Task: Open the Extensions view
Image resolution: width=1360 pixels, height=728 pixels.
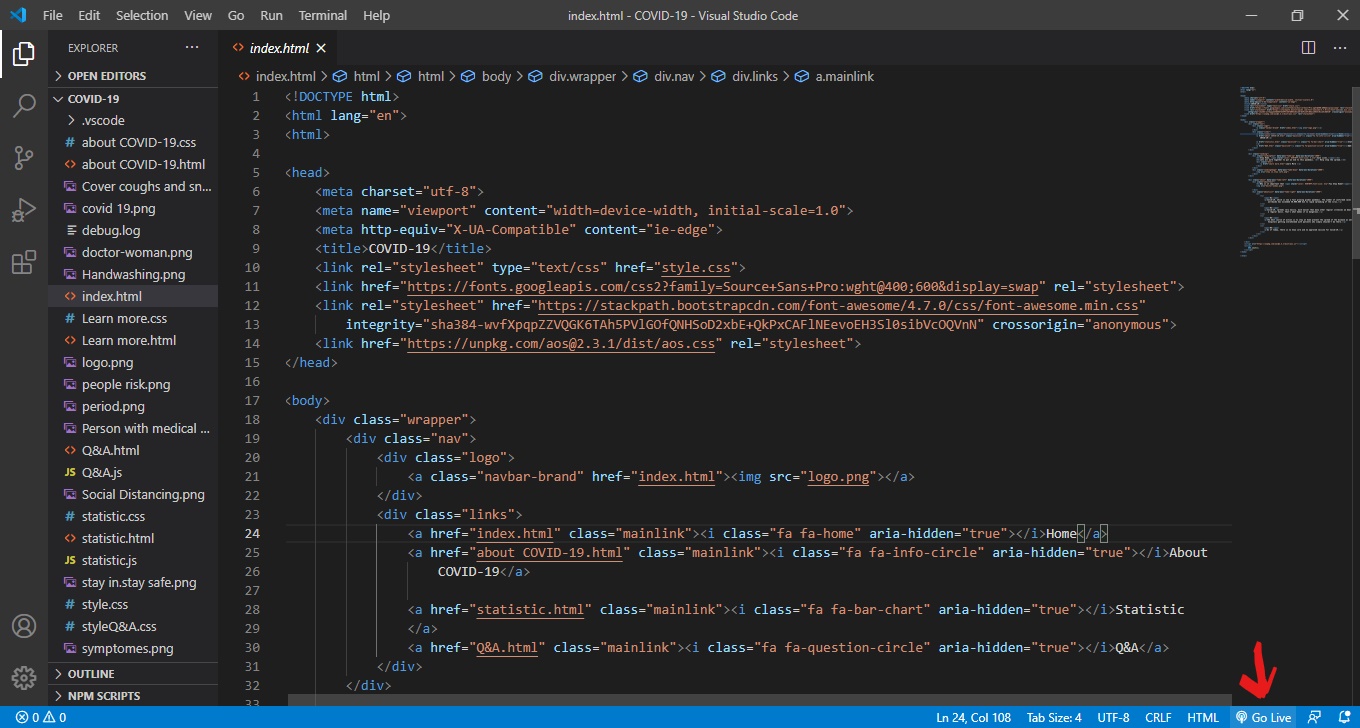Action: [22, 261]
